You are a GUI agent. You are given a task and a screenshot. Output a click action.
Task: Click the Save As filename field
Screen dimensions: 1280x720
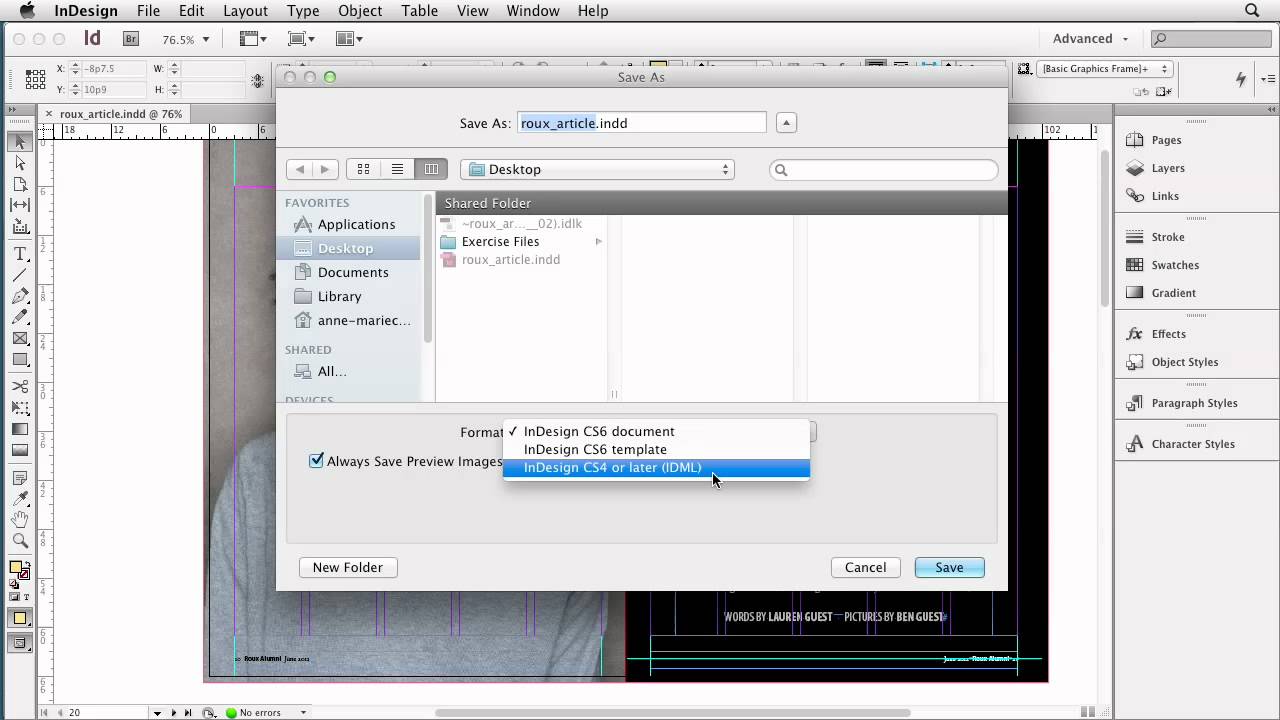click(x=642, y=123)
